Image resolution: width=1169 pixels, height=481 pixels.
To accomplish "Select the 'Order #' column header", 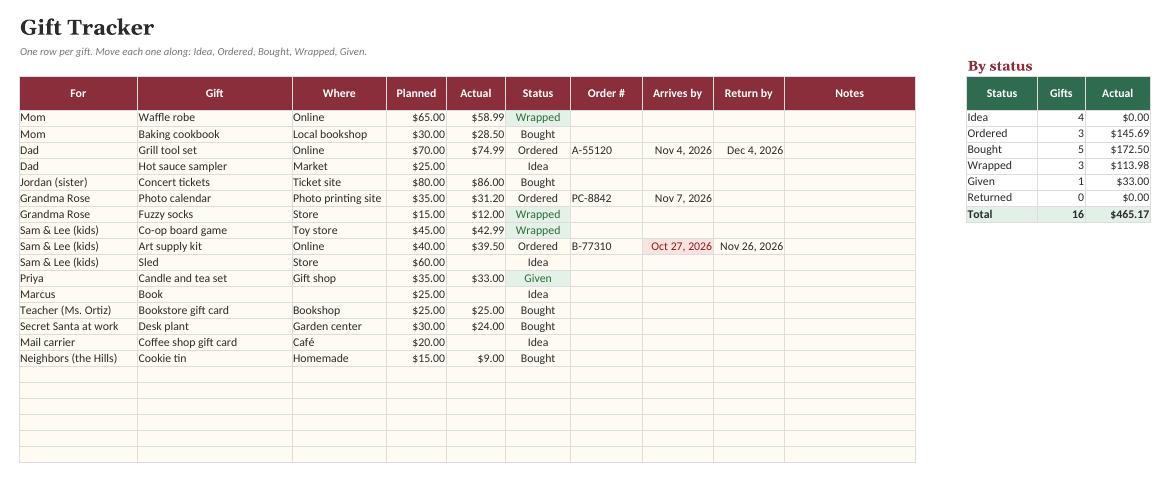I will coord(606,93).
